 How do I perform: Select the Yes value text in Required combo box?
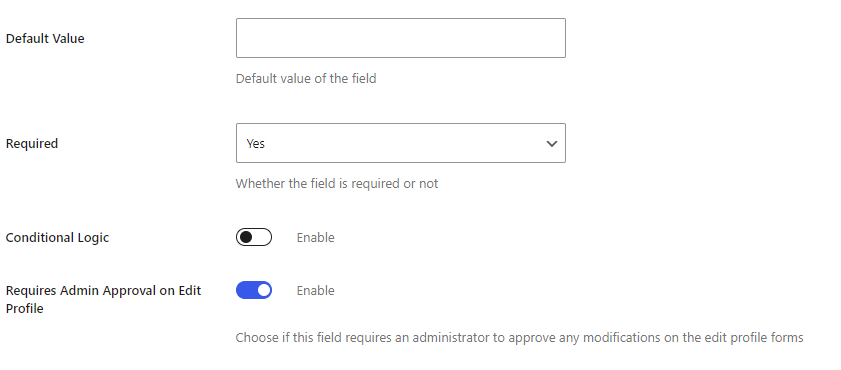256,144
